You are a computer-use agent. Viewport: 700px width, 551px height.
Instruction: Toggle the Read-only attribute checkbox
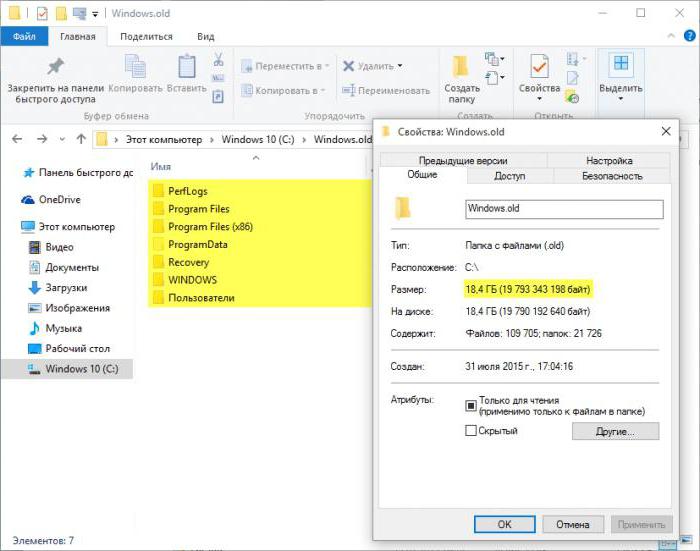pyautogui.click(x=471, y=405)
